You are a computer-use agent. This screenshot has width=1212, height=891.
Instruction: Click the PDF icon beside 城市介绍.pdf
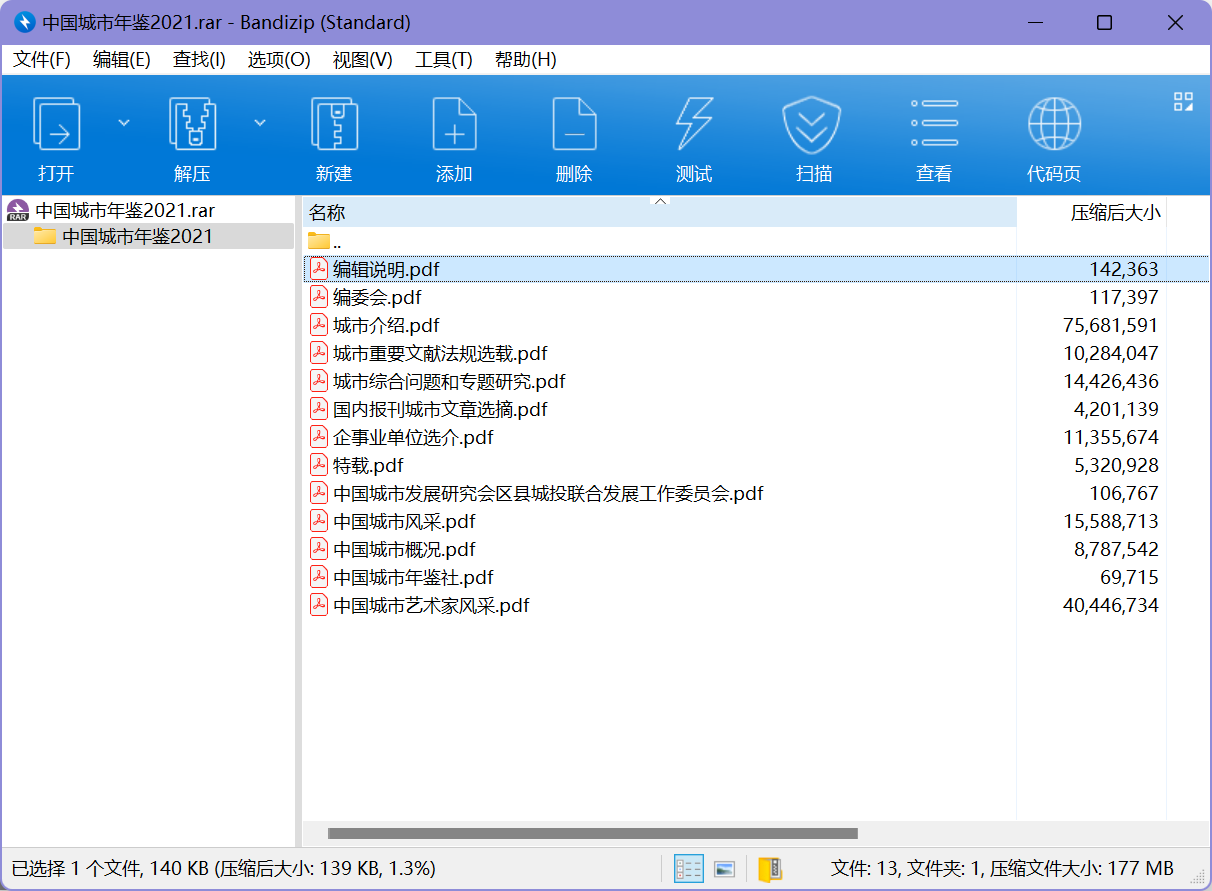319,325
